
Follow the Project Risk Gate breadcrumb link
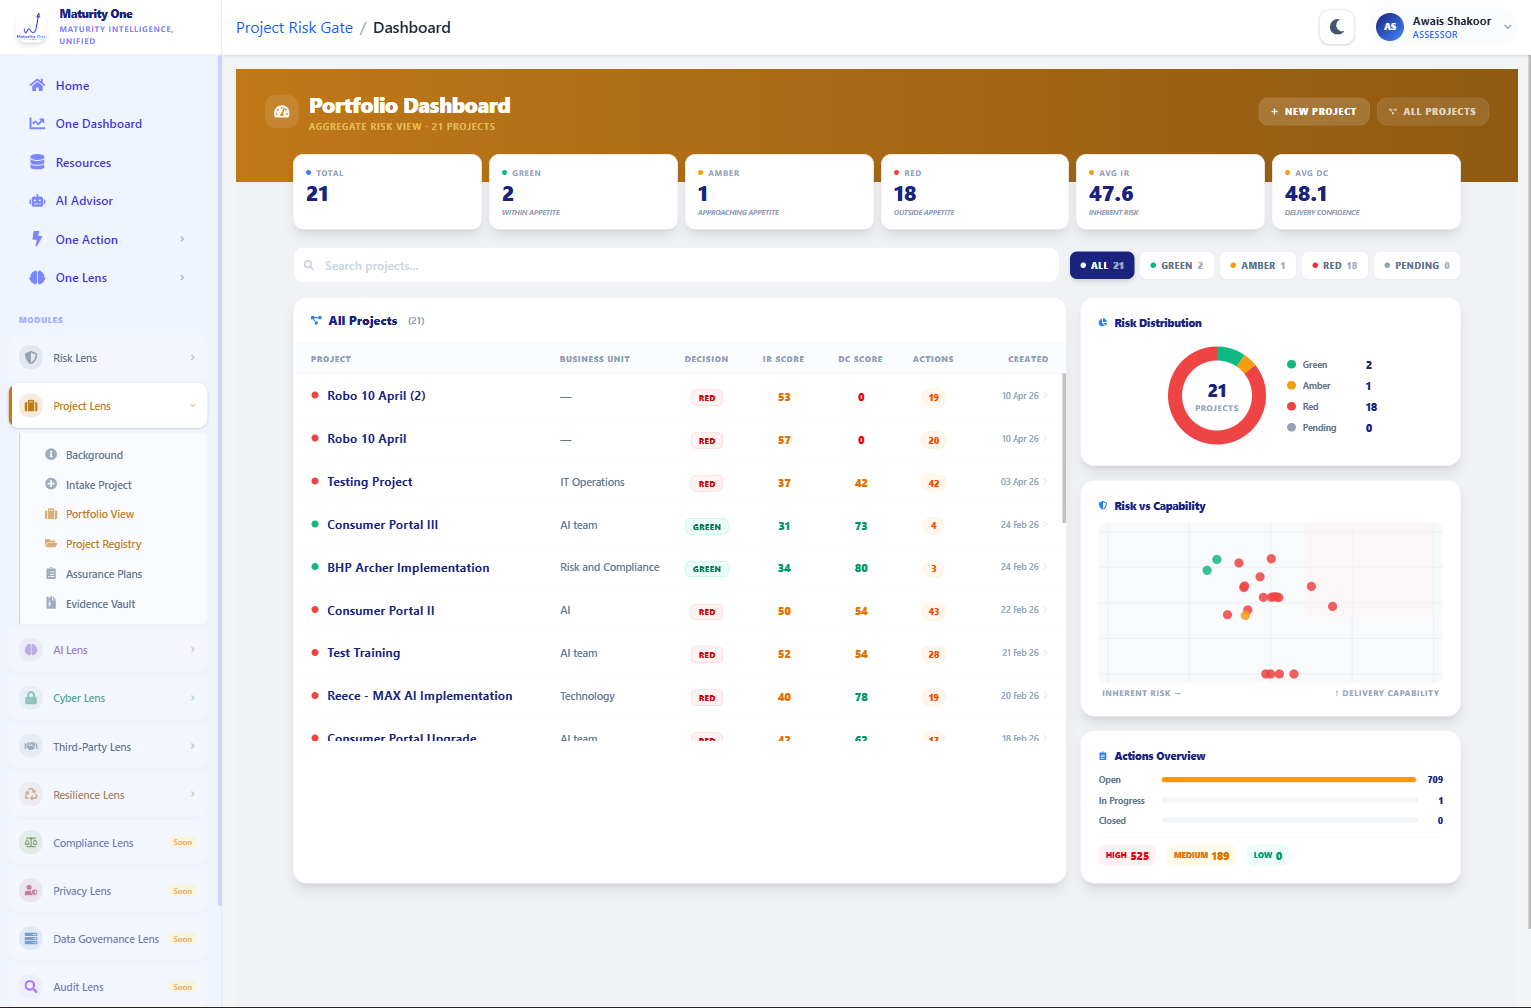(x=294, y=27)
